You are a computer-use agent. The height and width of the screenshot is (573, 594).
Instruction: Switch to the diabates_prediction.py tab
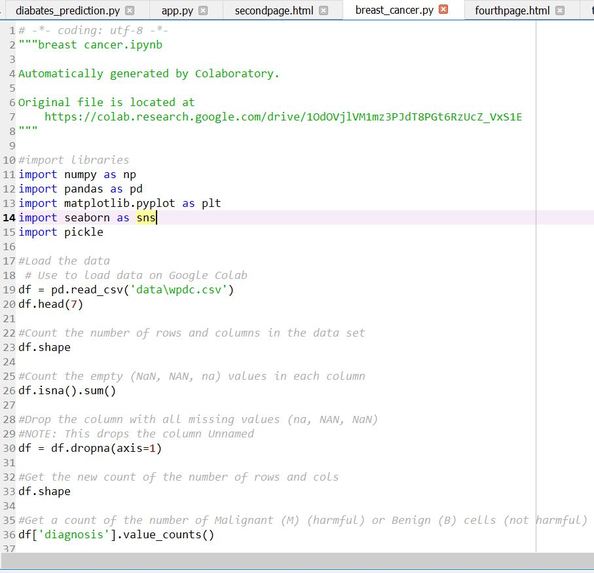(x=67, y=11)
